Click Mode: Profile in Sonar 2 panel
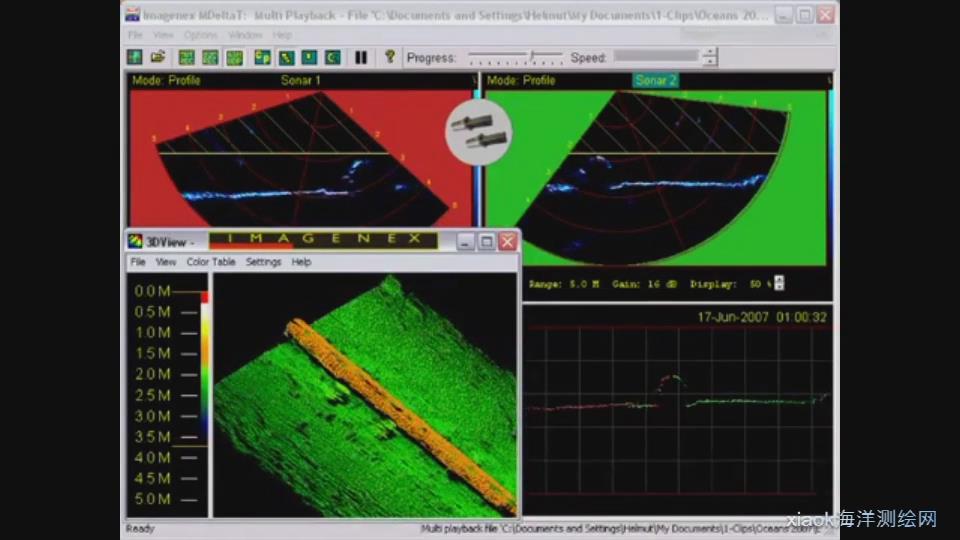960x540 pixels. [520, 80]
